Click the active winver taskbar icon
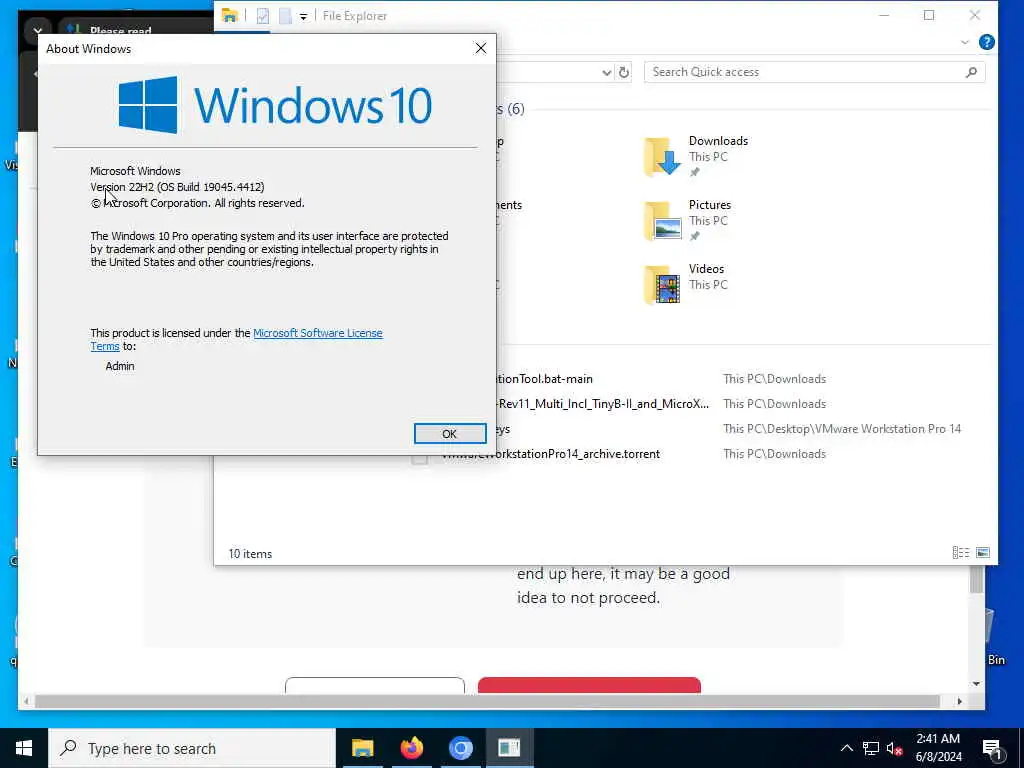 click(x=509, y=748)
